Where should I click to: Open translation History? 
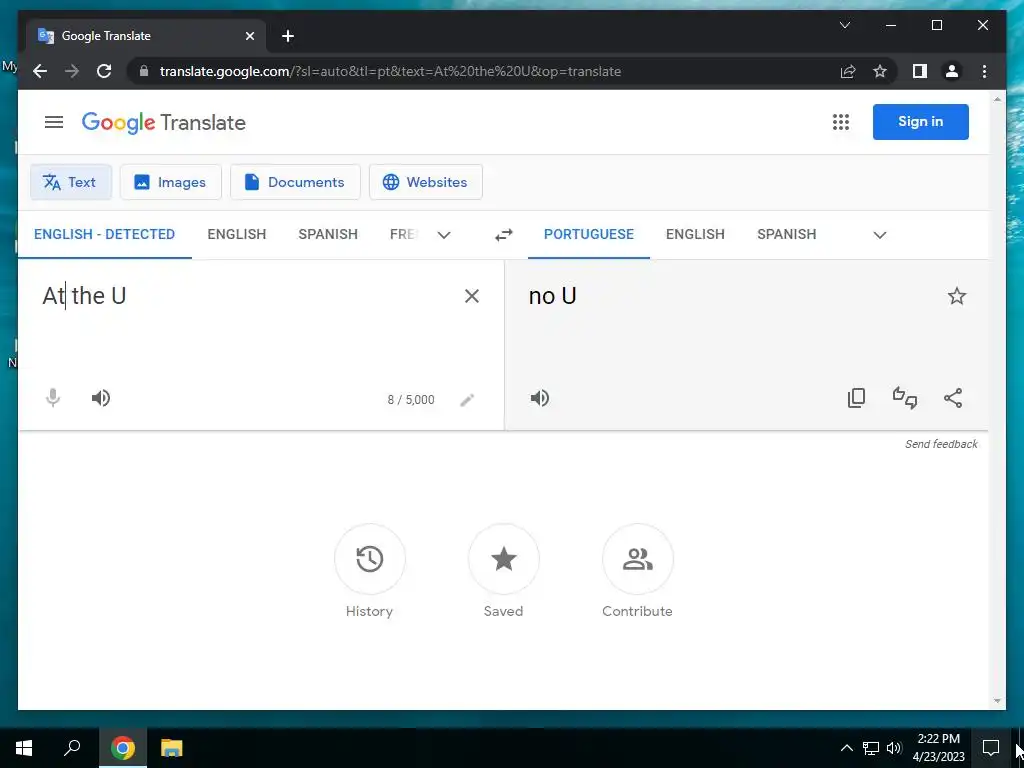[370, 559]
